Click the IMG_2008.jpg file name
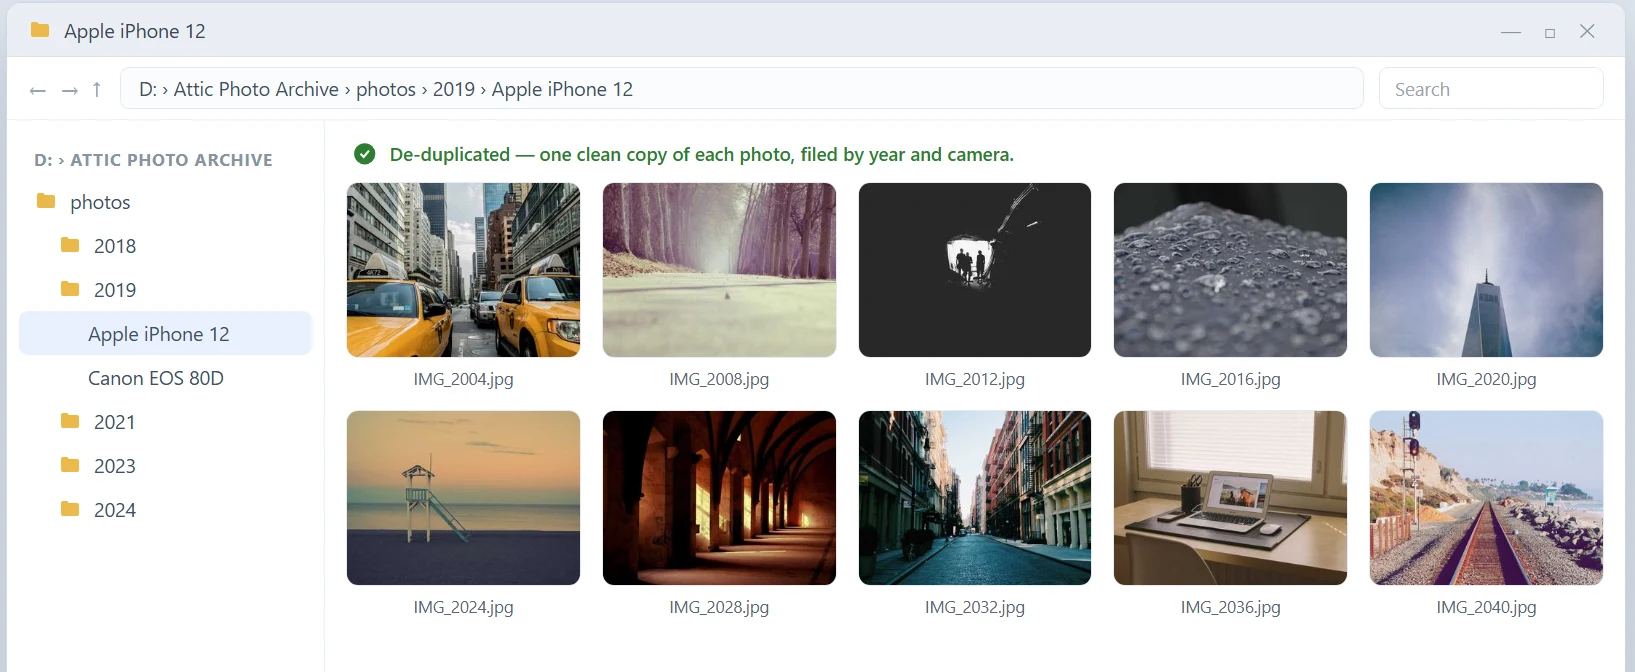The image size is (1635, 672). click(719, 379)
